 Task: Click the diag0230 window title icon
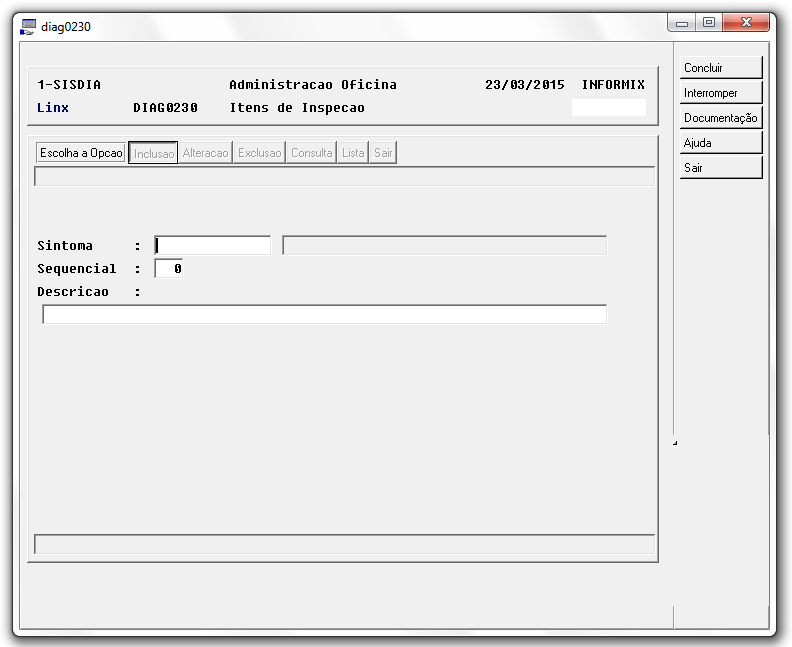tap(28, 27)
